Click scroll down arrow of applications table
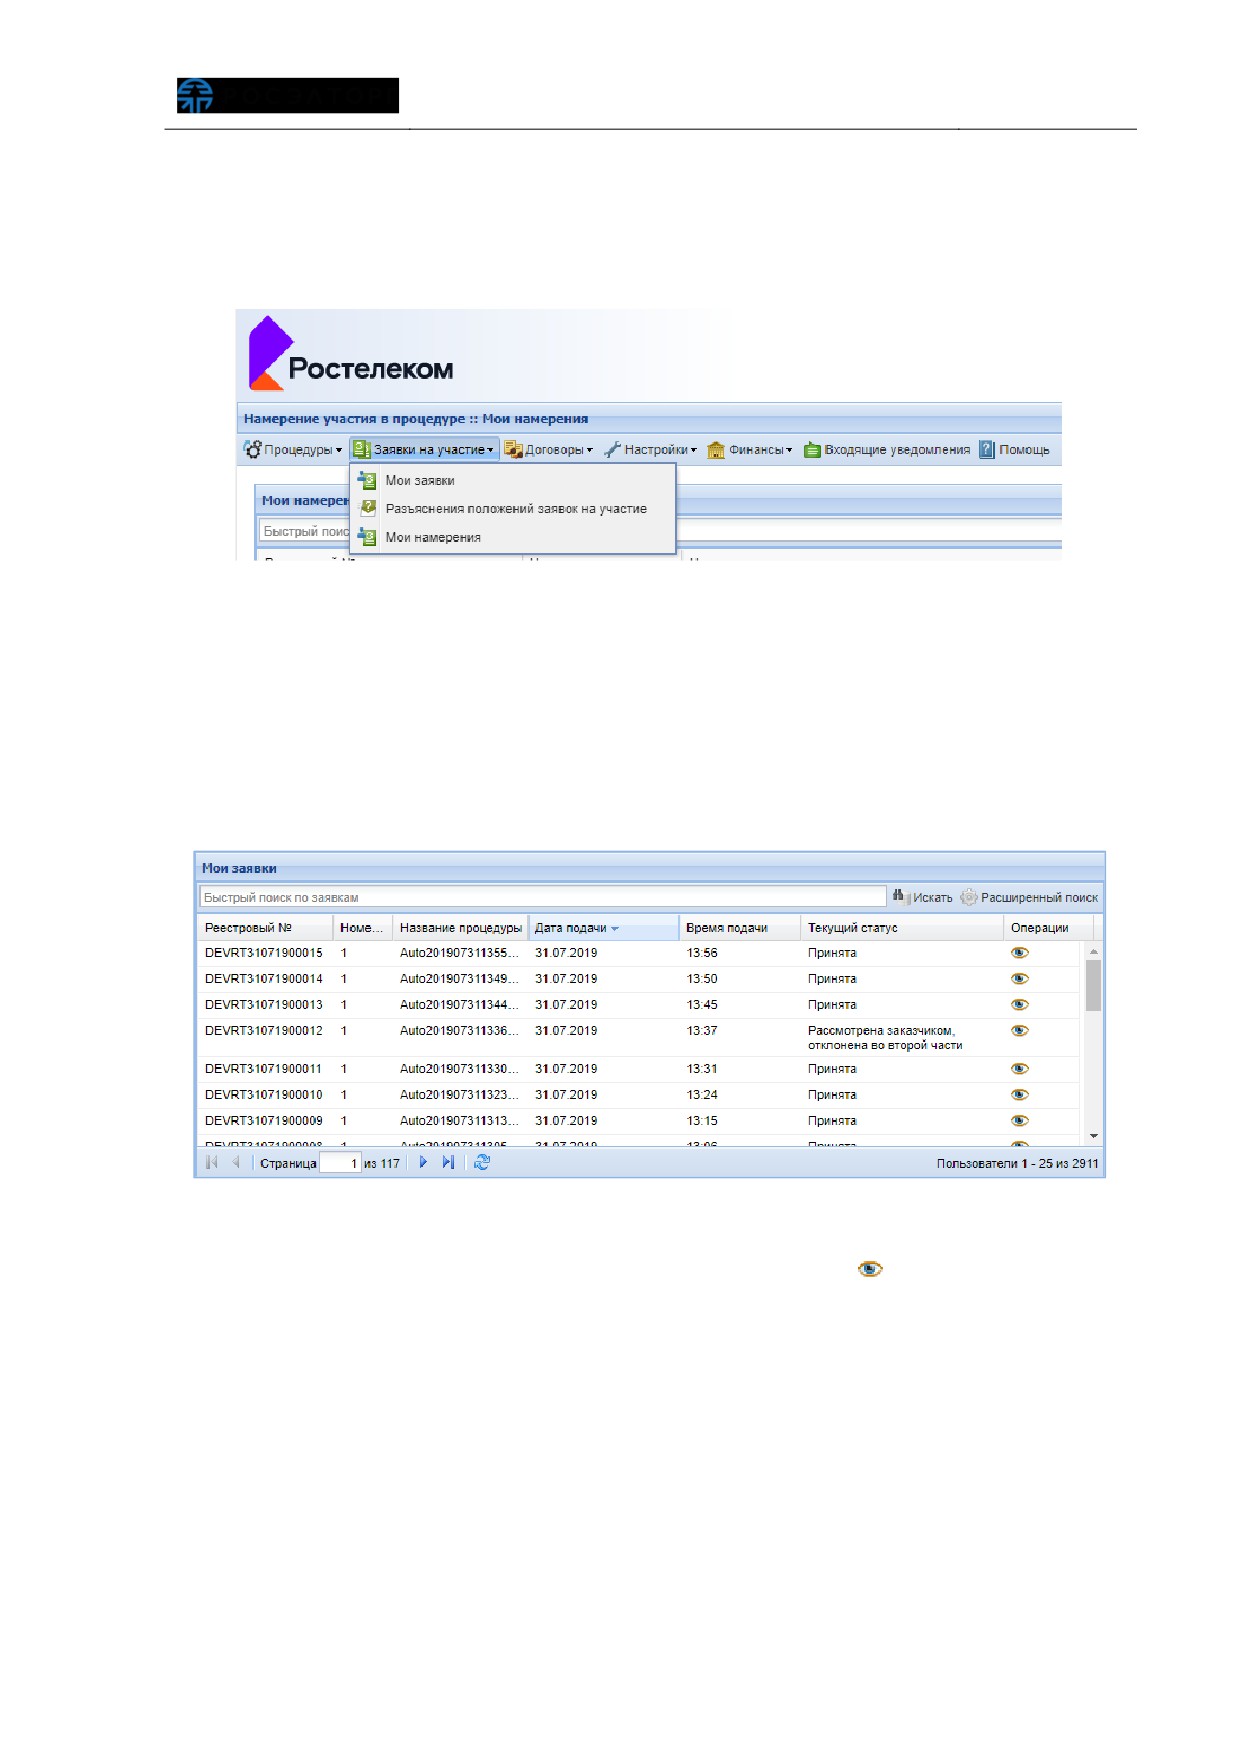This screenshot has width=1239, height=1752. coord(1093,1137)
